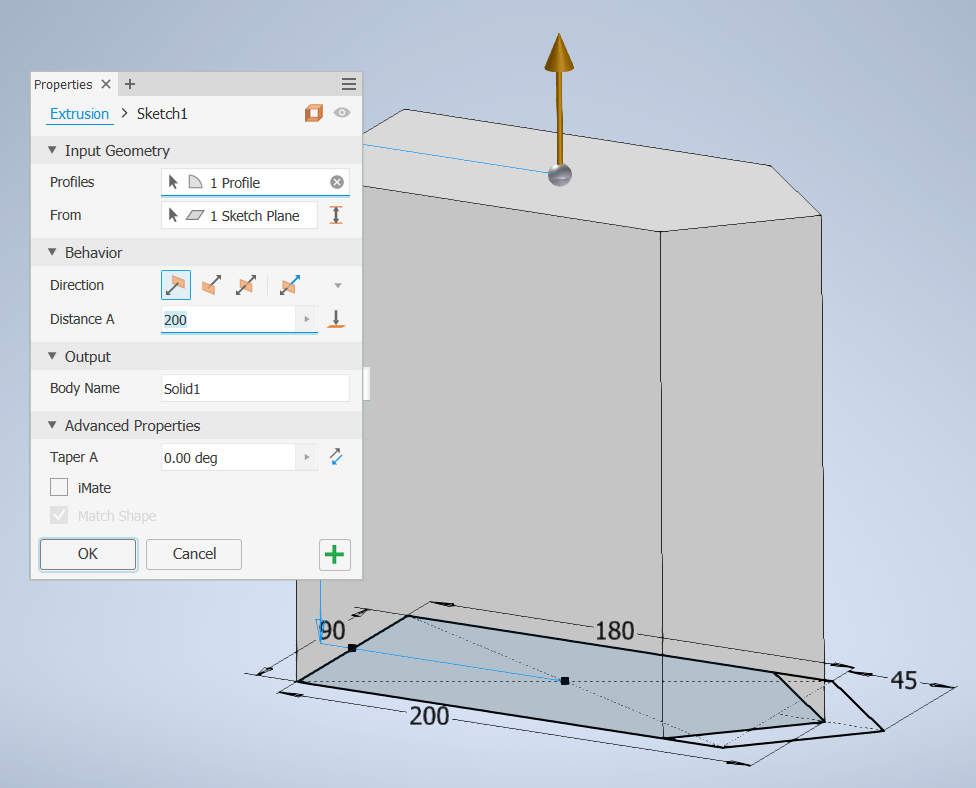Click the Profiles selection arrow icon
The height and width of the screenshot is (788, 976).
coord(175,182)
